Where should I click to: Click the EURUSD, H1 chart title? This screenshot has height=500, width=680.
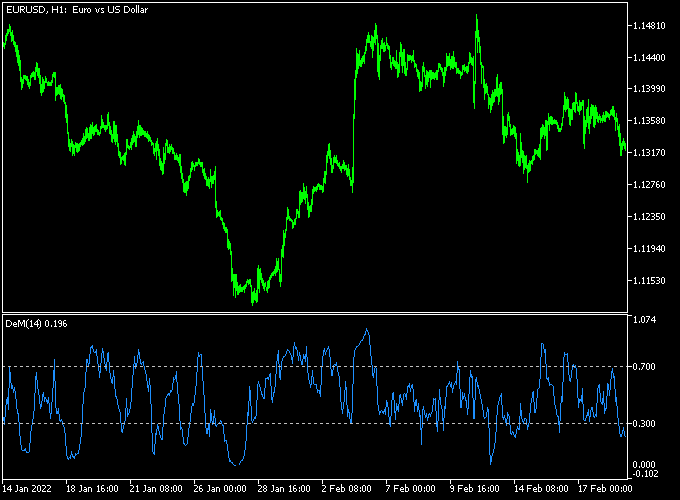tap(77, 10)
